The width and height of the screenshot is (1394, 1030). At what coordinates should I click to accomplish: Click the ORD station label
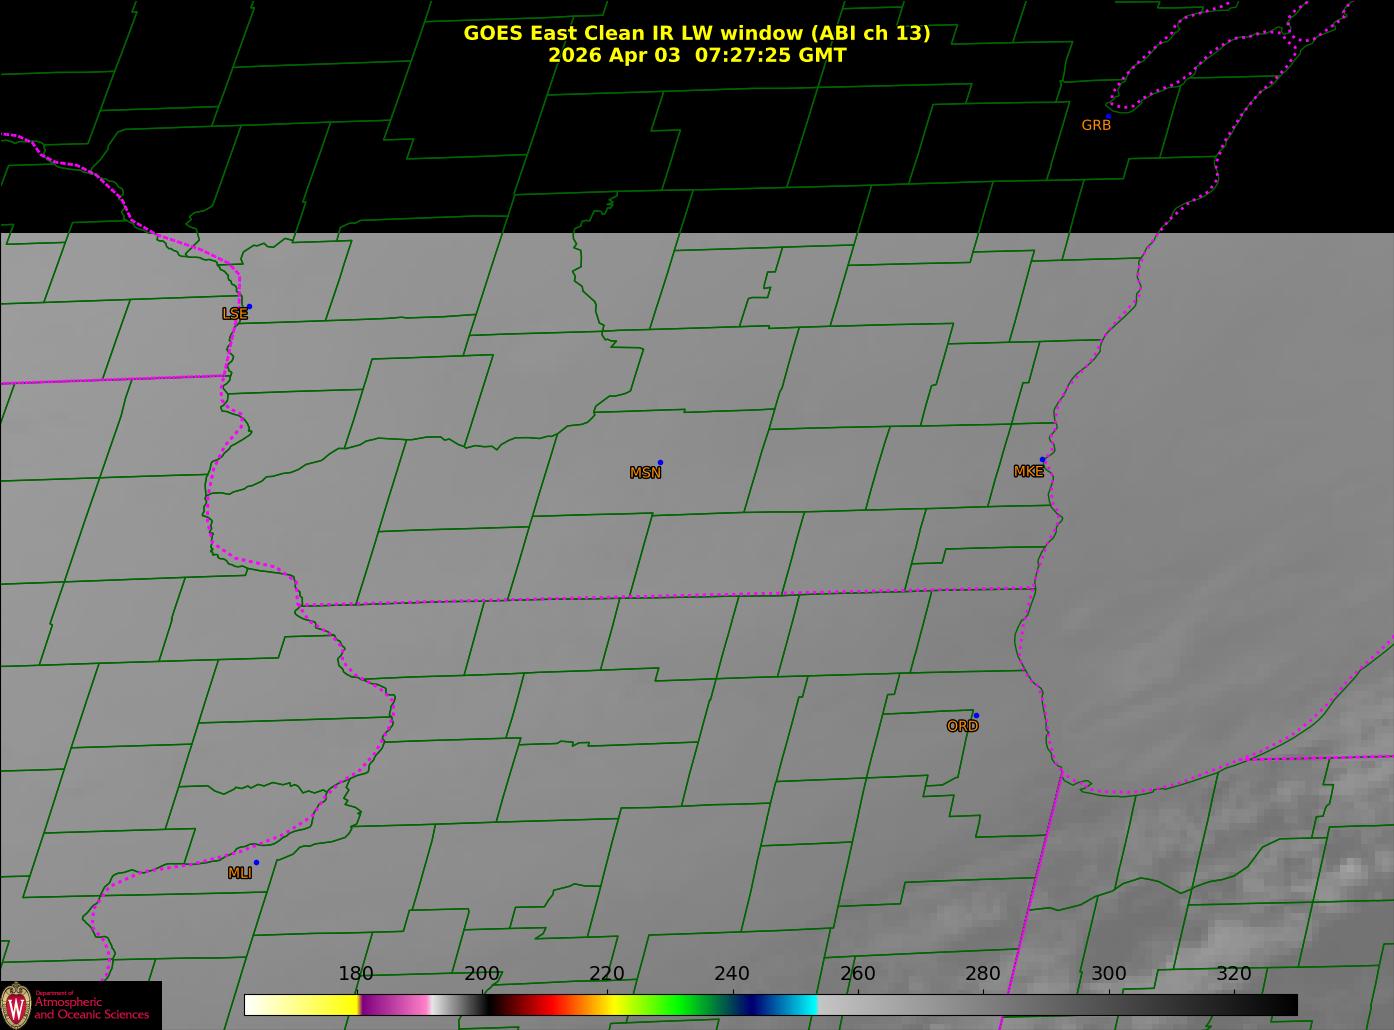pos(962,727)
